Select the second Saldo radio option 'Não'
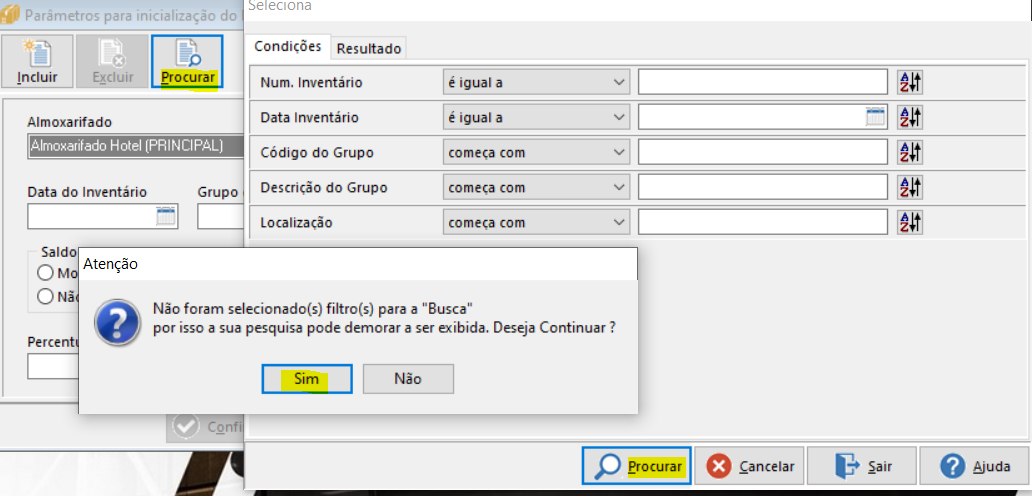This screenshot has height=496, width=1032. 45,297
